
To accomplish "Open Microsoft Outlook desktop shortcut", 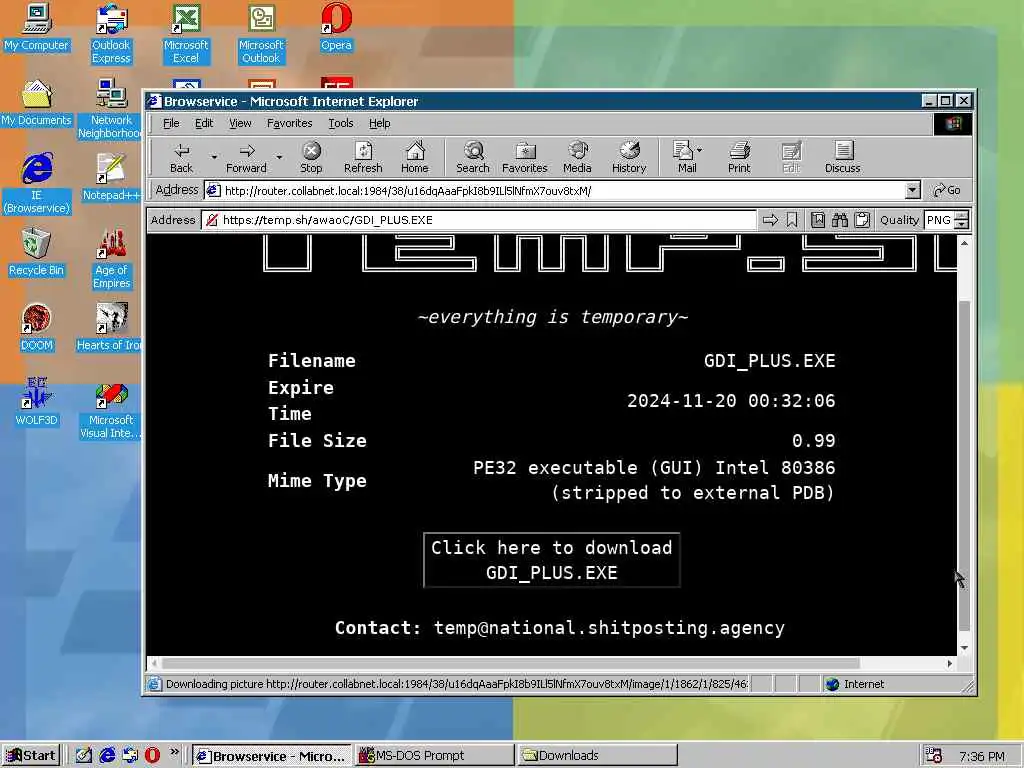I will point(261,34).
